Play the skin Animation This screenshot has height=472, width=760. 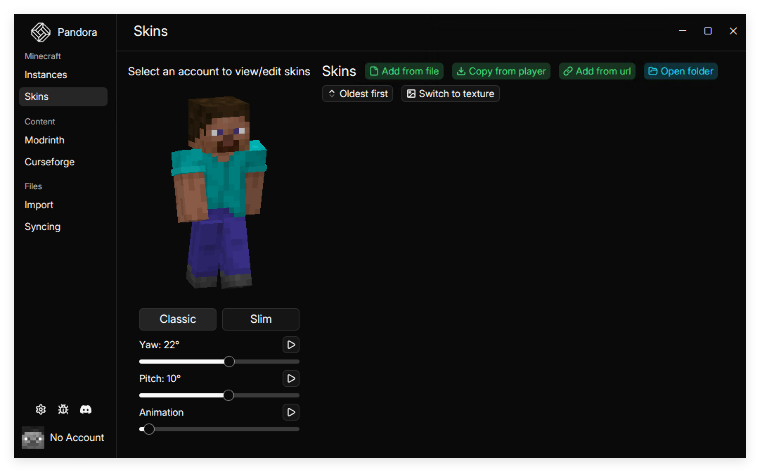pos(291,412)
